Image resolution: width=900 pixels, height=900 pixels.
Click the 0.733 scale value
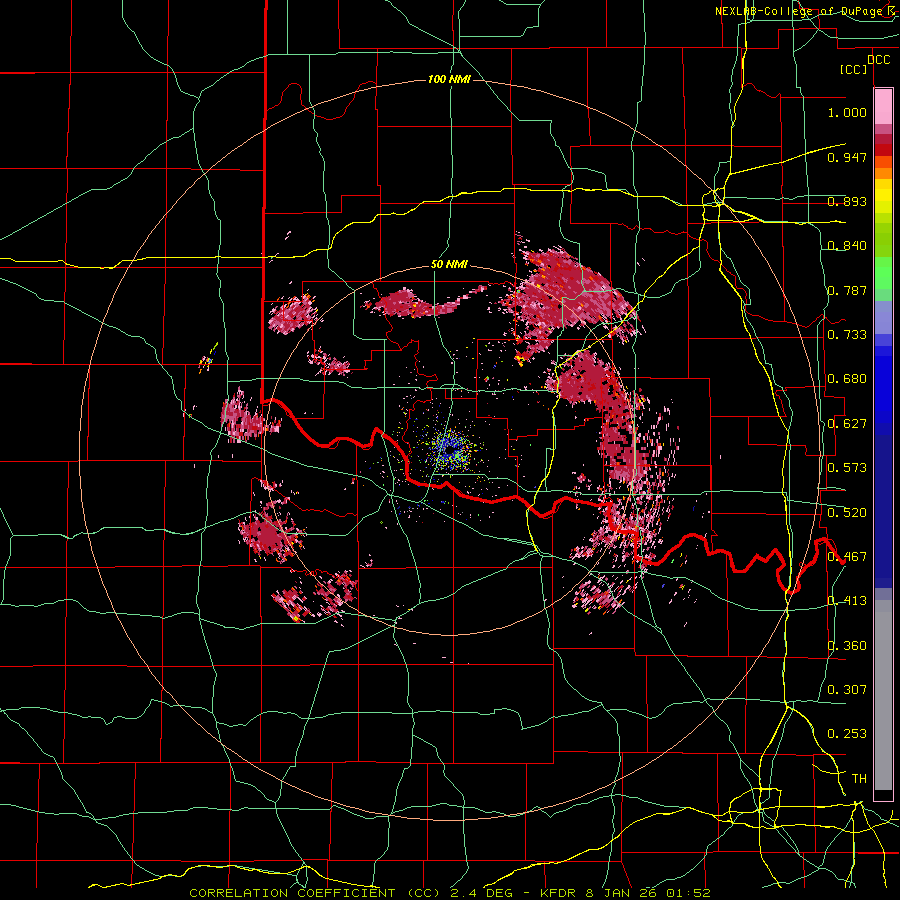847,335
